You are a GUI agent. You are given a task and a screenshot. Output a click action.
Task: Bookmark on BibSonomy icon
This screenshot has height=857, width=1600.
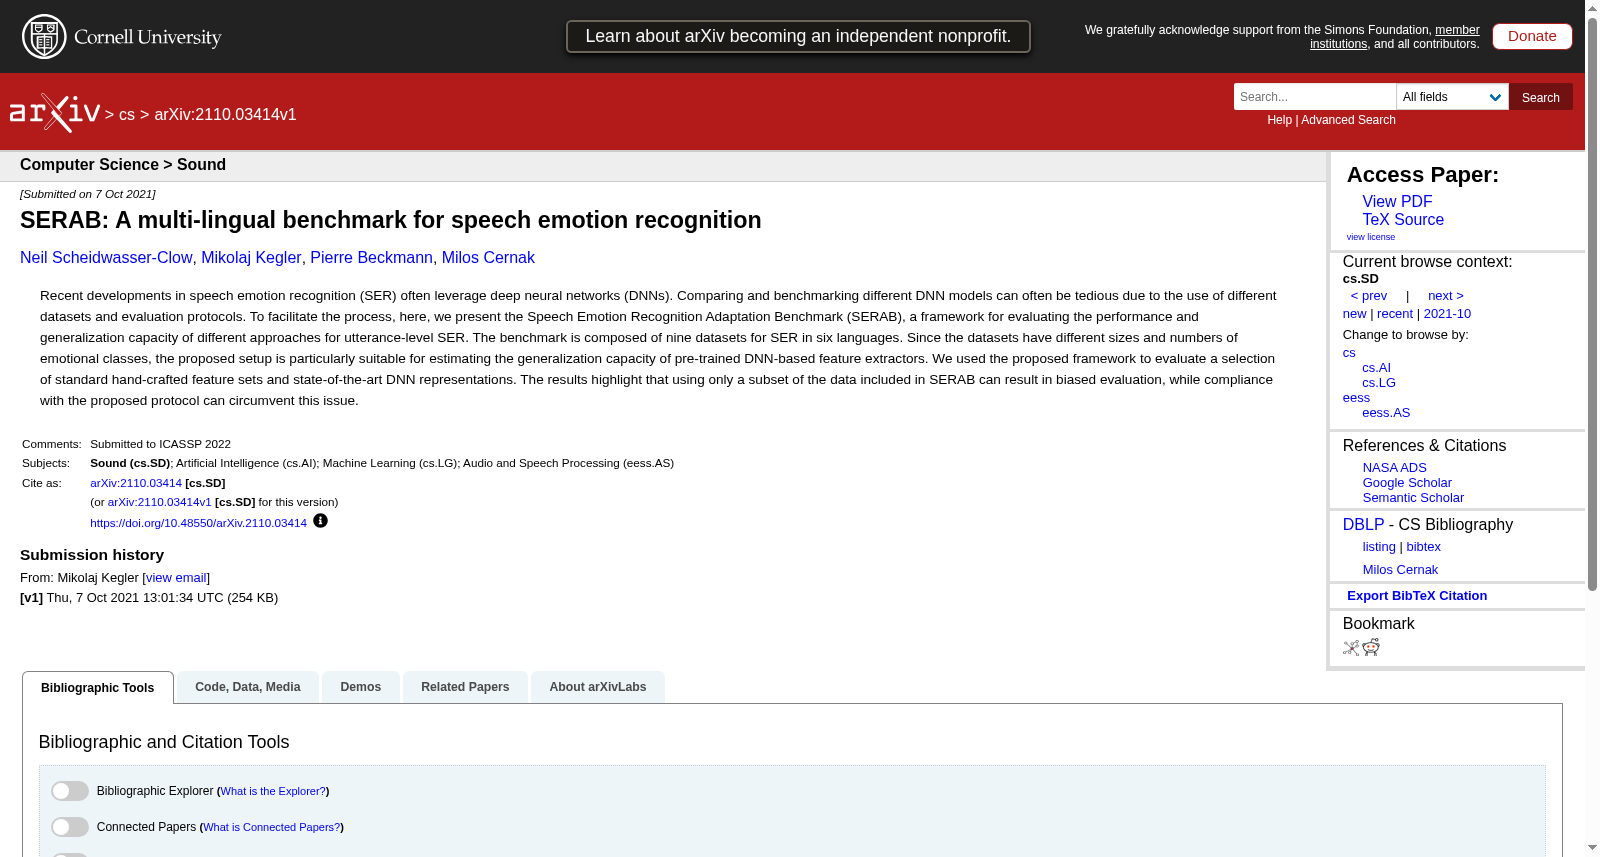coord(1351,648)
